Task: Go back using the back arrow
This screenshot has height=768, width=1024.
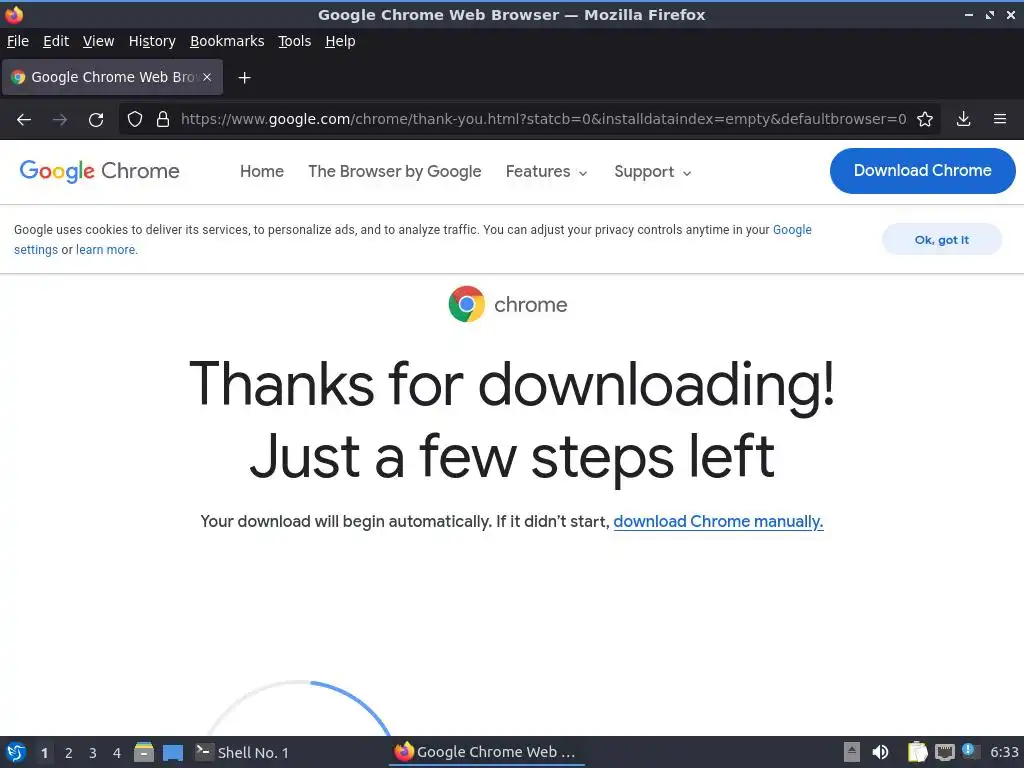Action: click(24, 120)
